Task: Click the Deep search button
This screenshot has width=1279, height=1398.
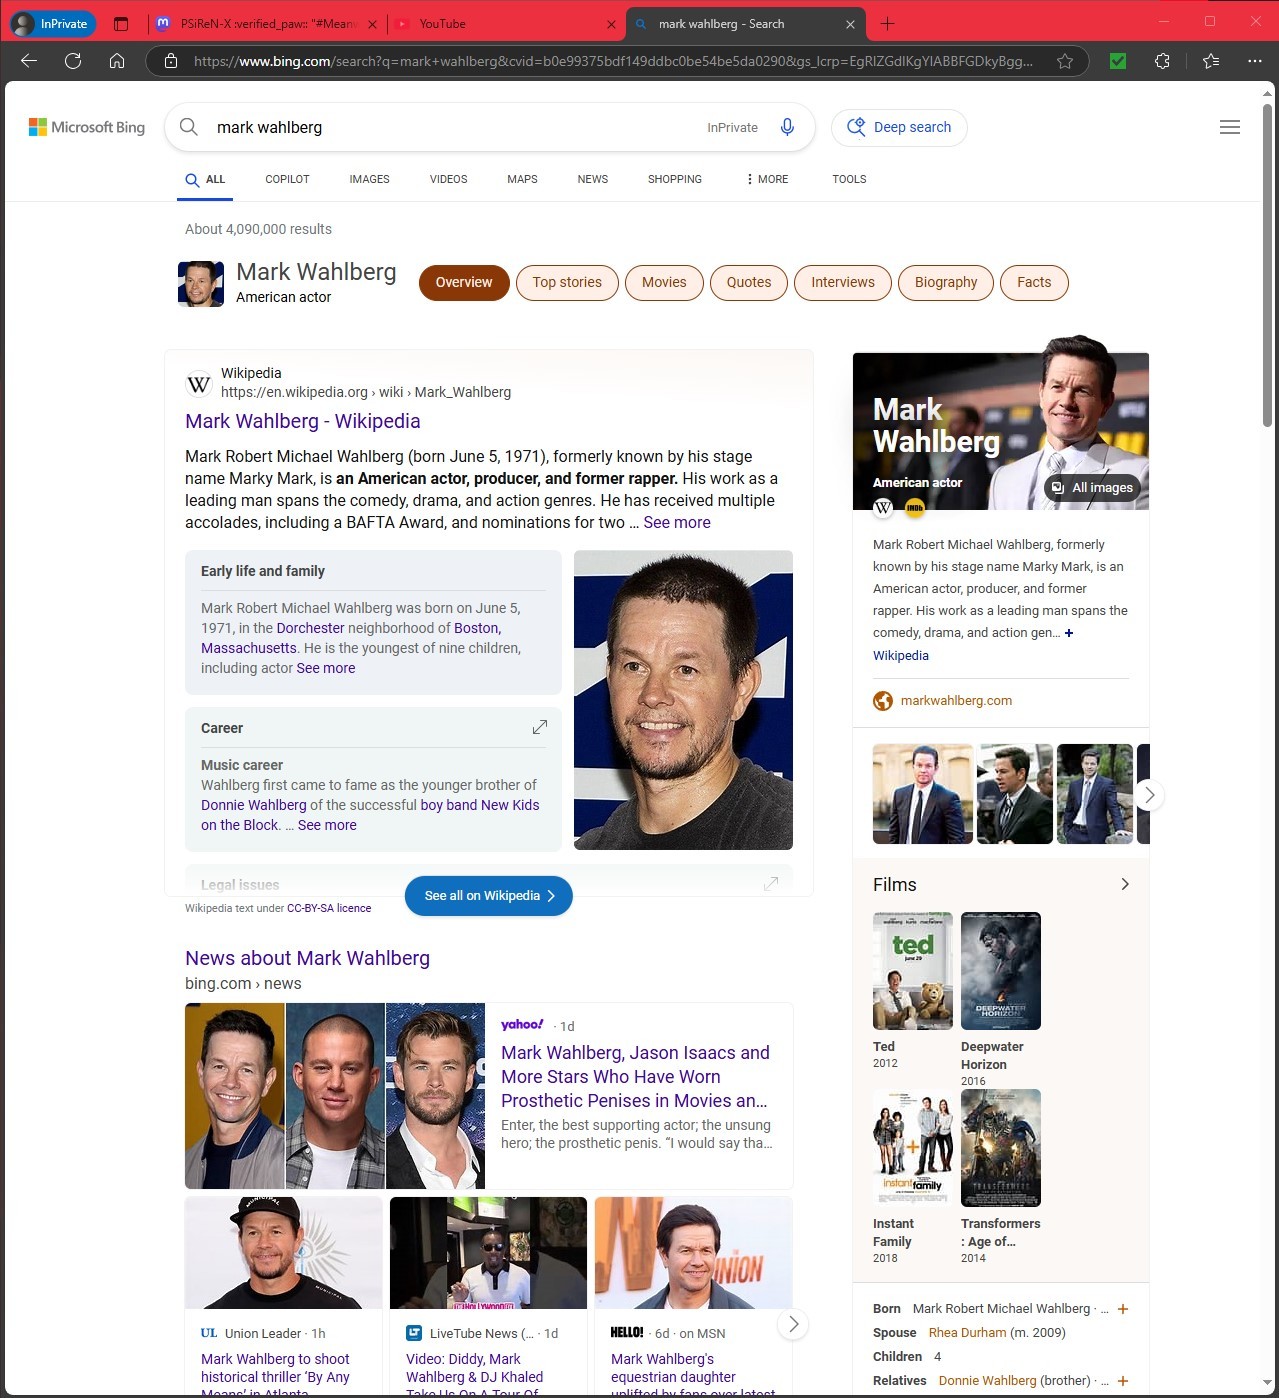Action: pyautogui.click(x=899, y=127)
